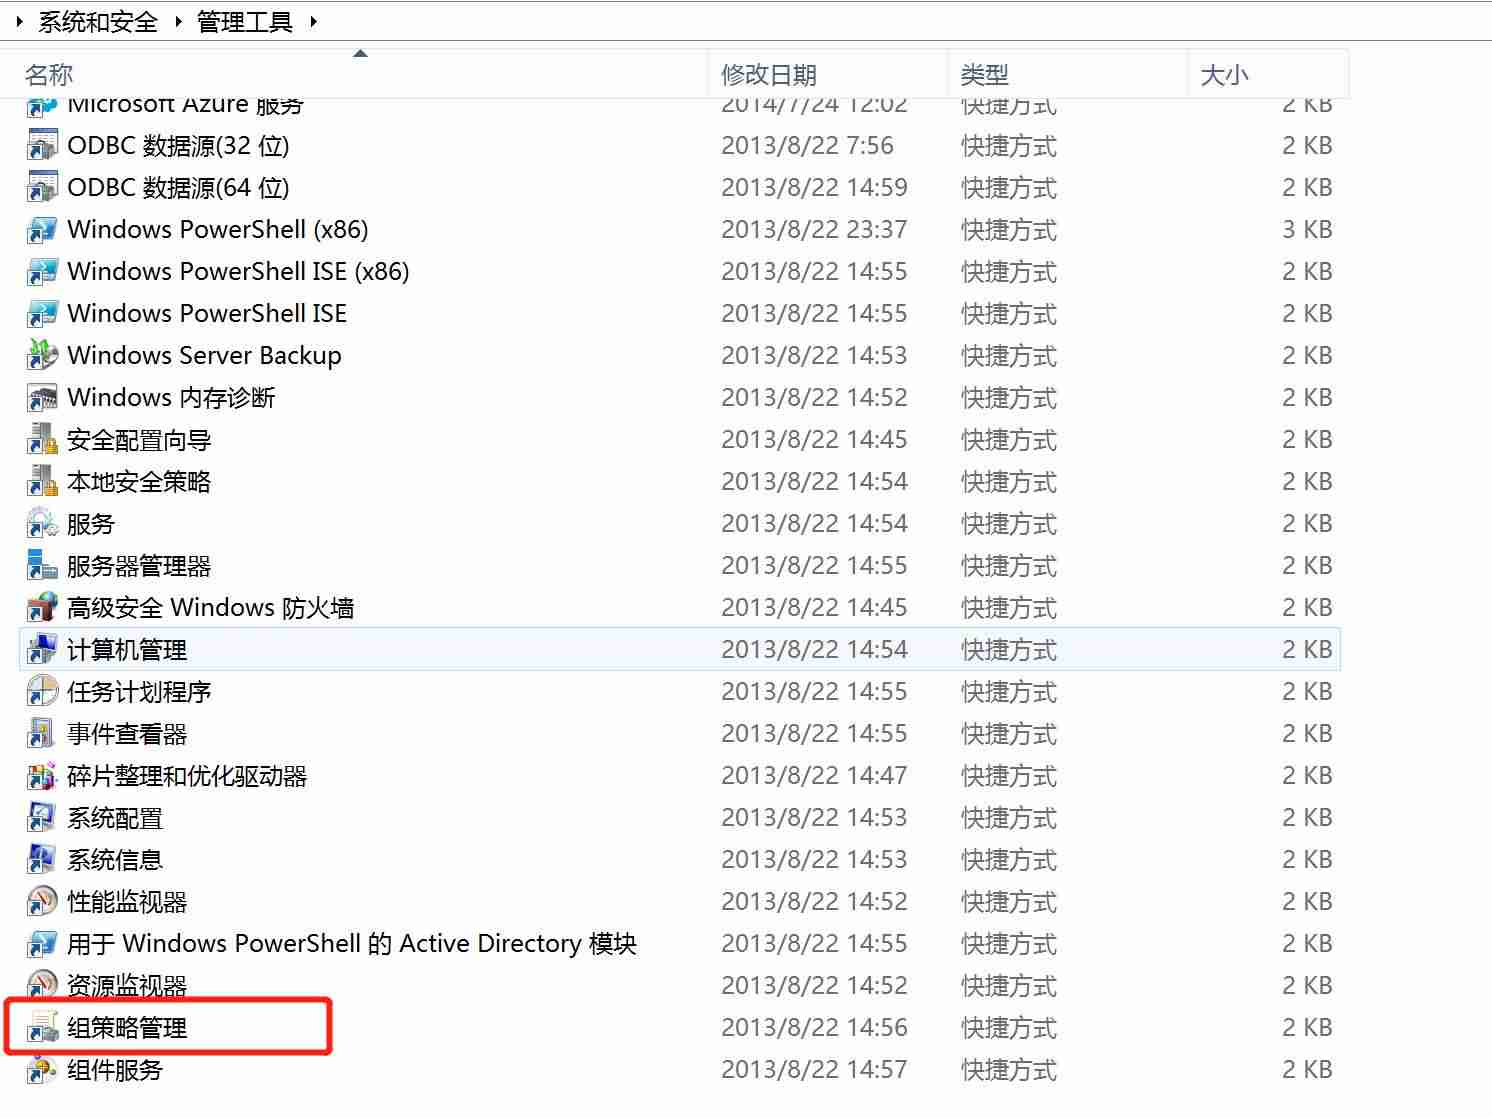
Task: Select the 组策略管理 icon
Action: pyautogui.click(x=42, y=1028)
